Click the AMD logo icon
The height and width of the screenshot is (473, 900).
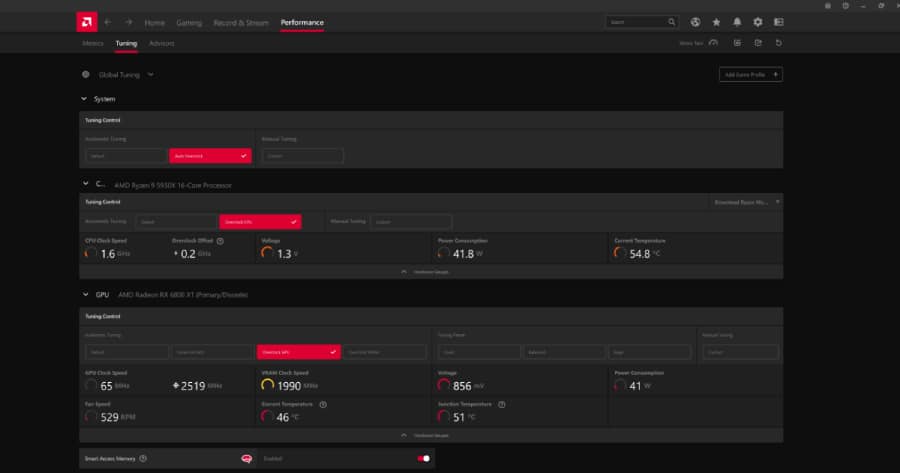[x=87, y=22]
